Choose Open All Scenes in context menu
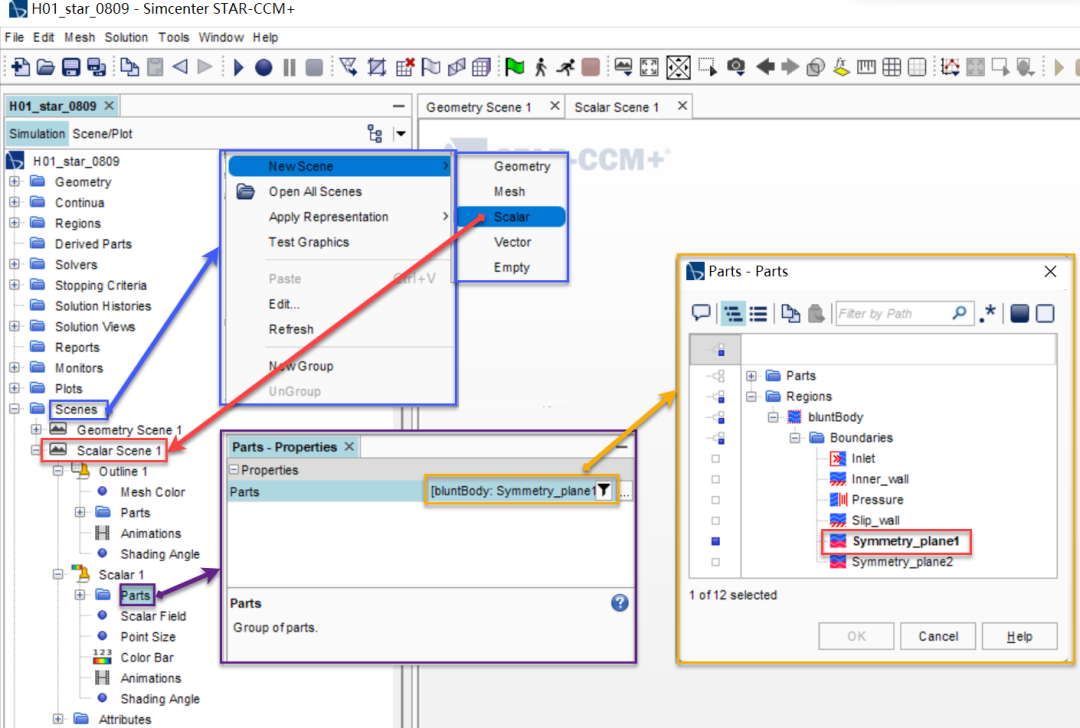 point(315,191)
